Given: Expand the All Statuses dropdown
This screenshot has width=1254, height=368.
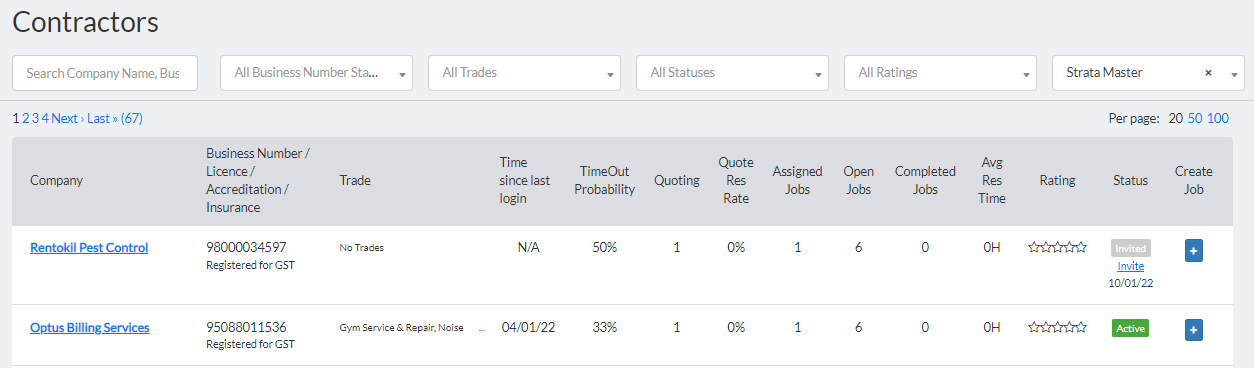Looking at the screenshot, I should 732,73.
